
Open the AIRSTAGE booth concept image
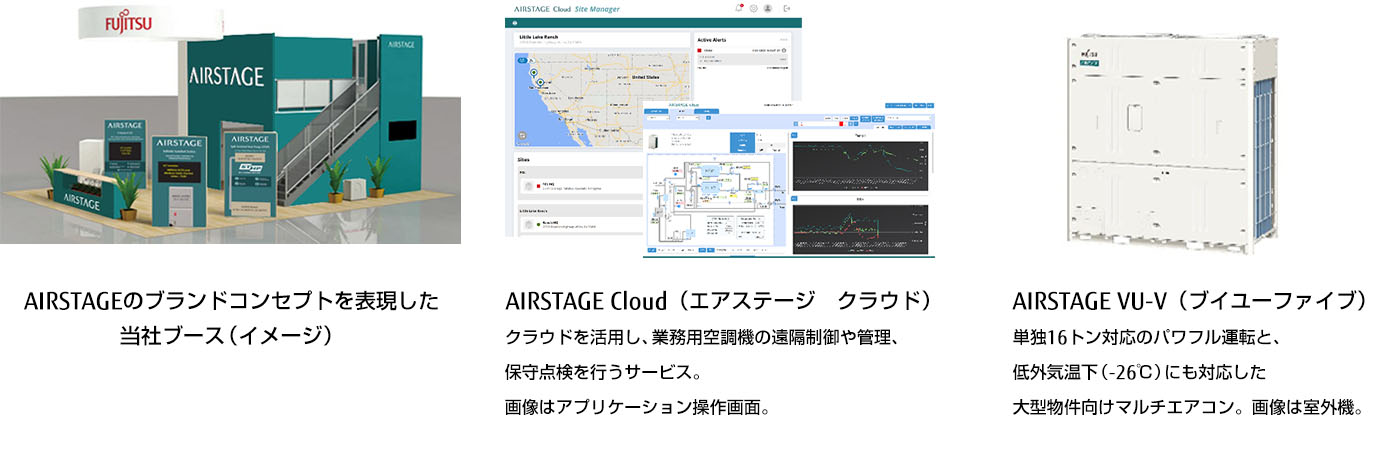coord(230,122)
